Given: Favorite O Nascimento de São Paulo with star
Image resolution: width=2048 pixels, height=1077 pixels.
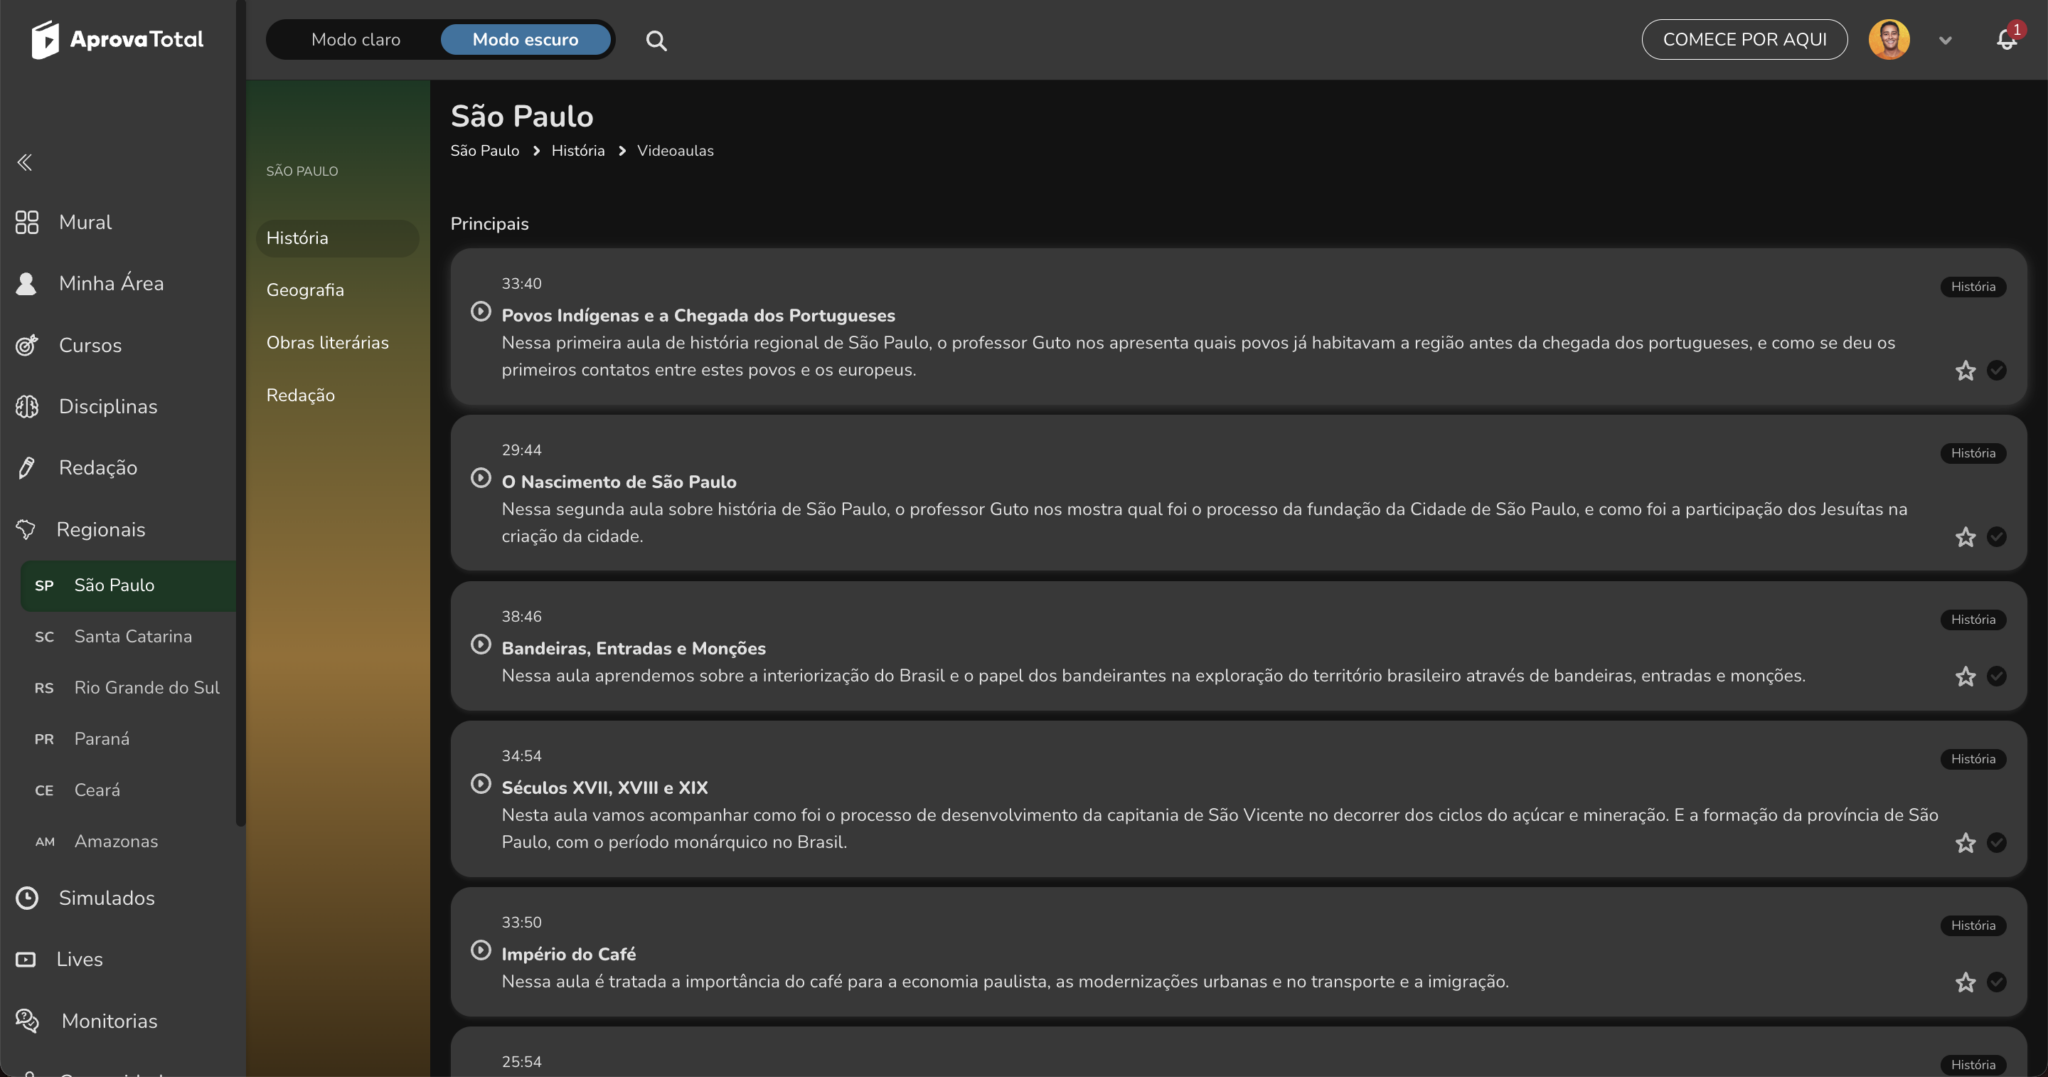Looking at the screenshot, I should pyautogui.click(x=1965, y=537).
